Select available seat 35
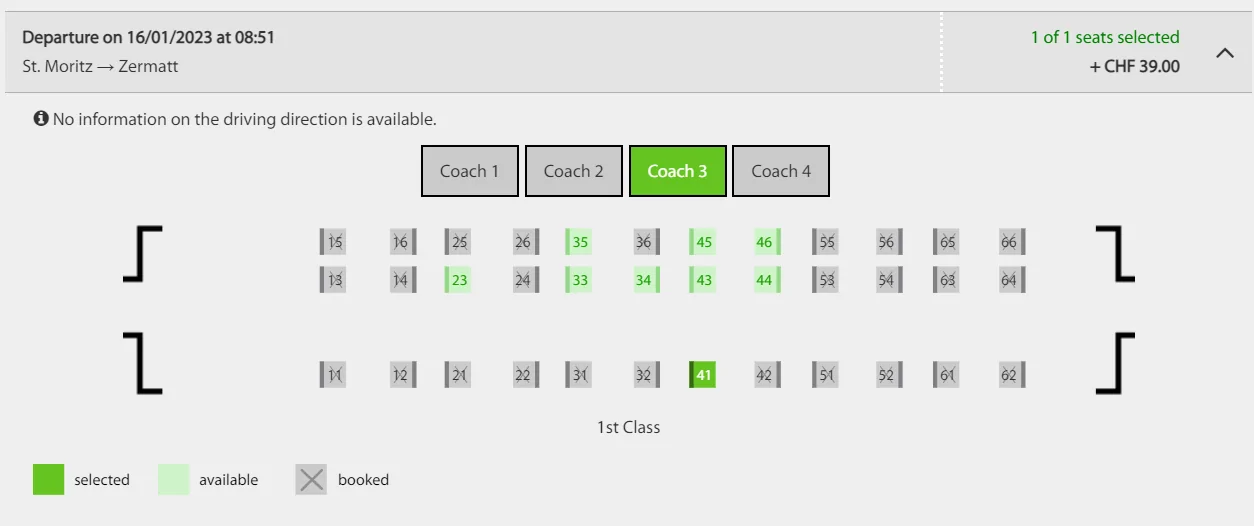The height and width of the screenshot is (526, 1254). [x=578, y=242]
